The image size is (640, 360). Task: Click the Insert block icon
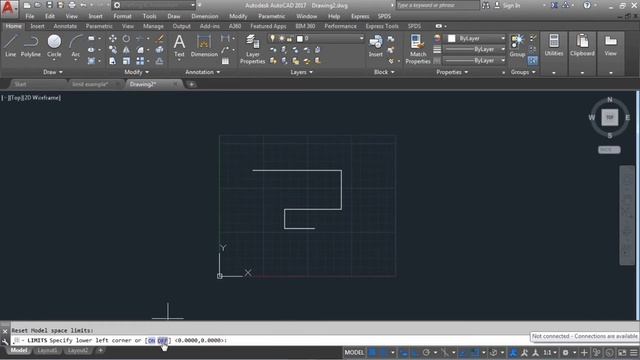376,45
